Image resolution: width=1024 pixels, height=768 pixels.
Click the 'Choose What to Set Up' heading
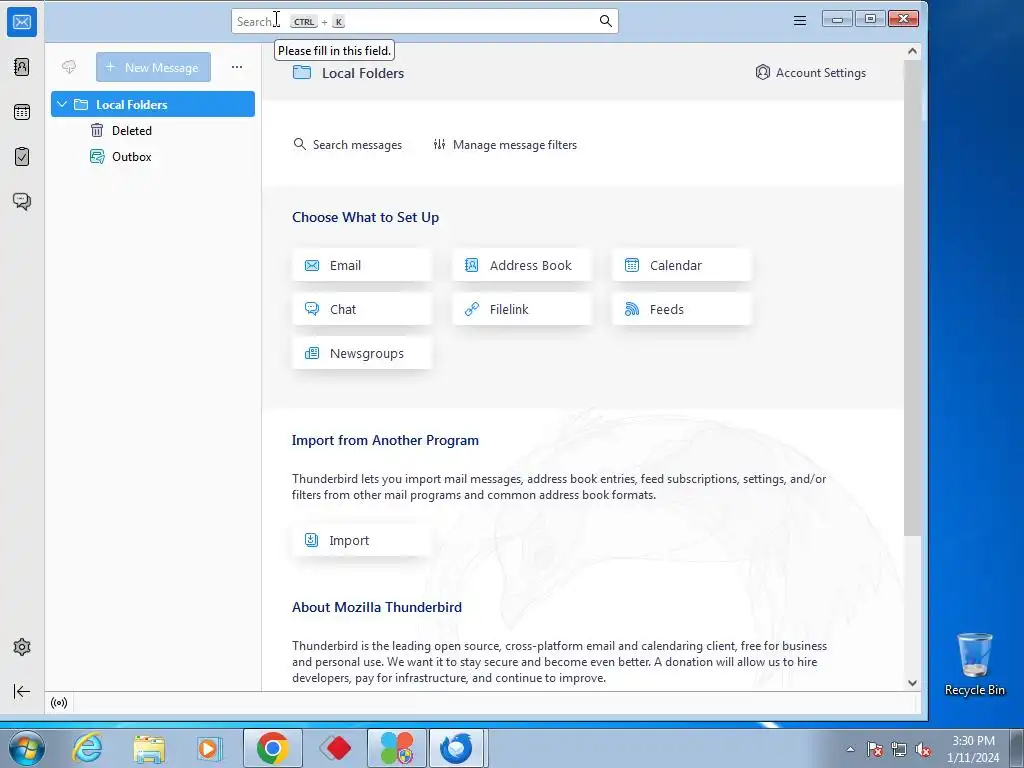[366, 217]
